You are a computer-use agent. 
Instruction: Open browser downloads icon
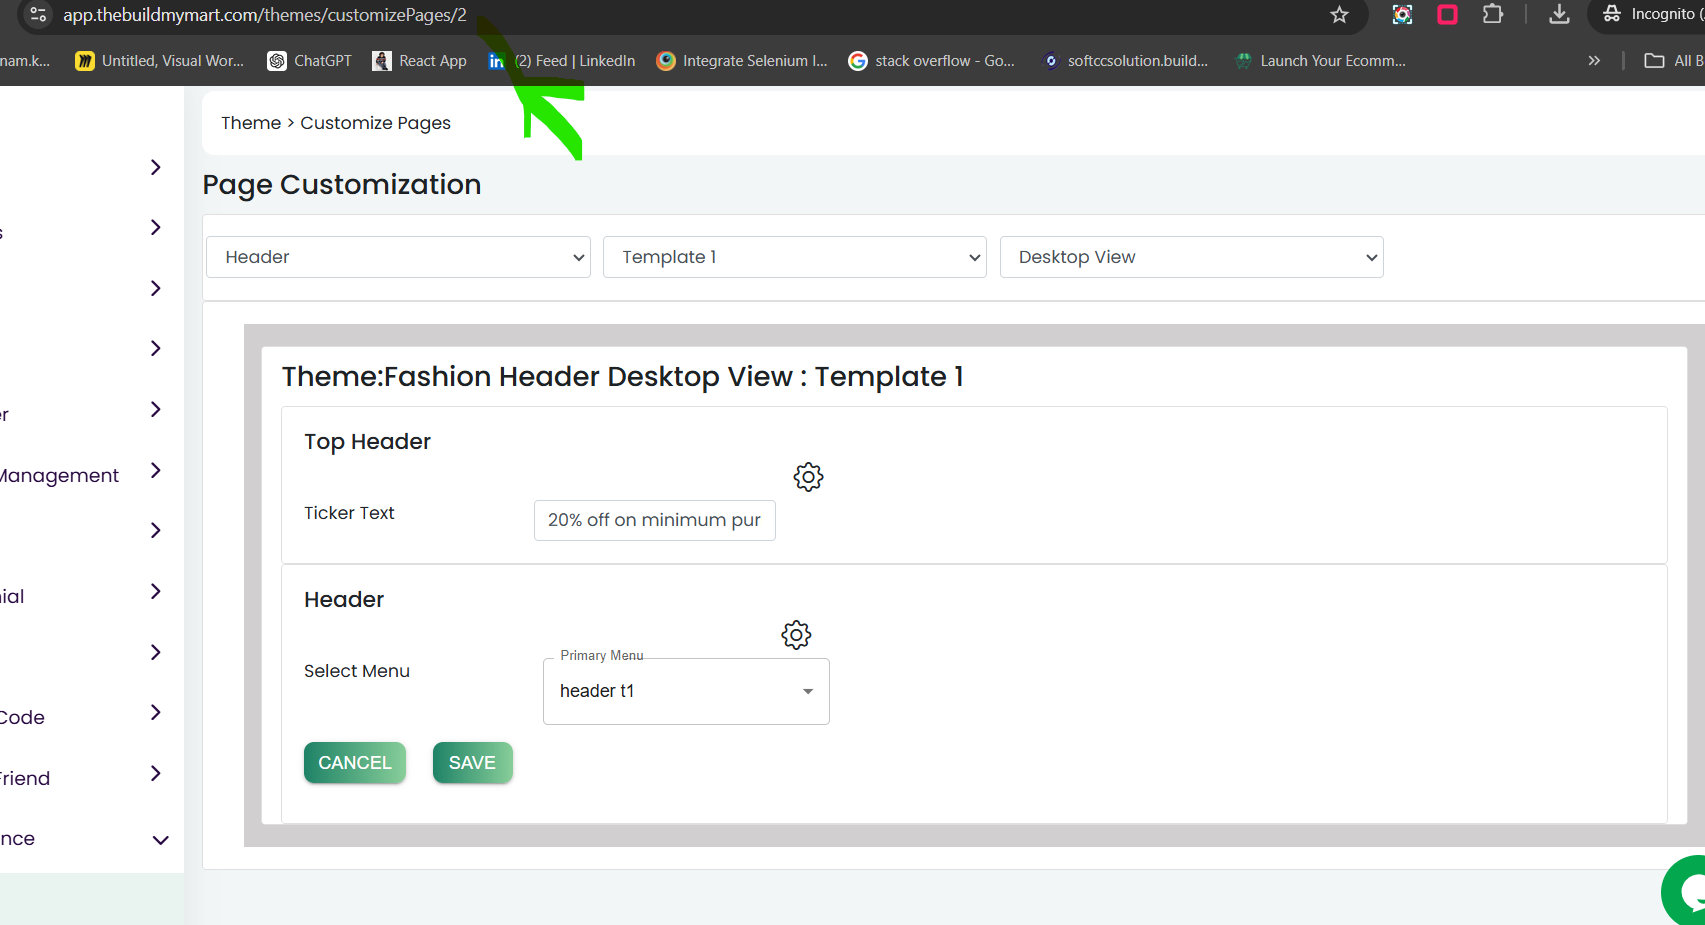1559,14
